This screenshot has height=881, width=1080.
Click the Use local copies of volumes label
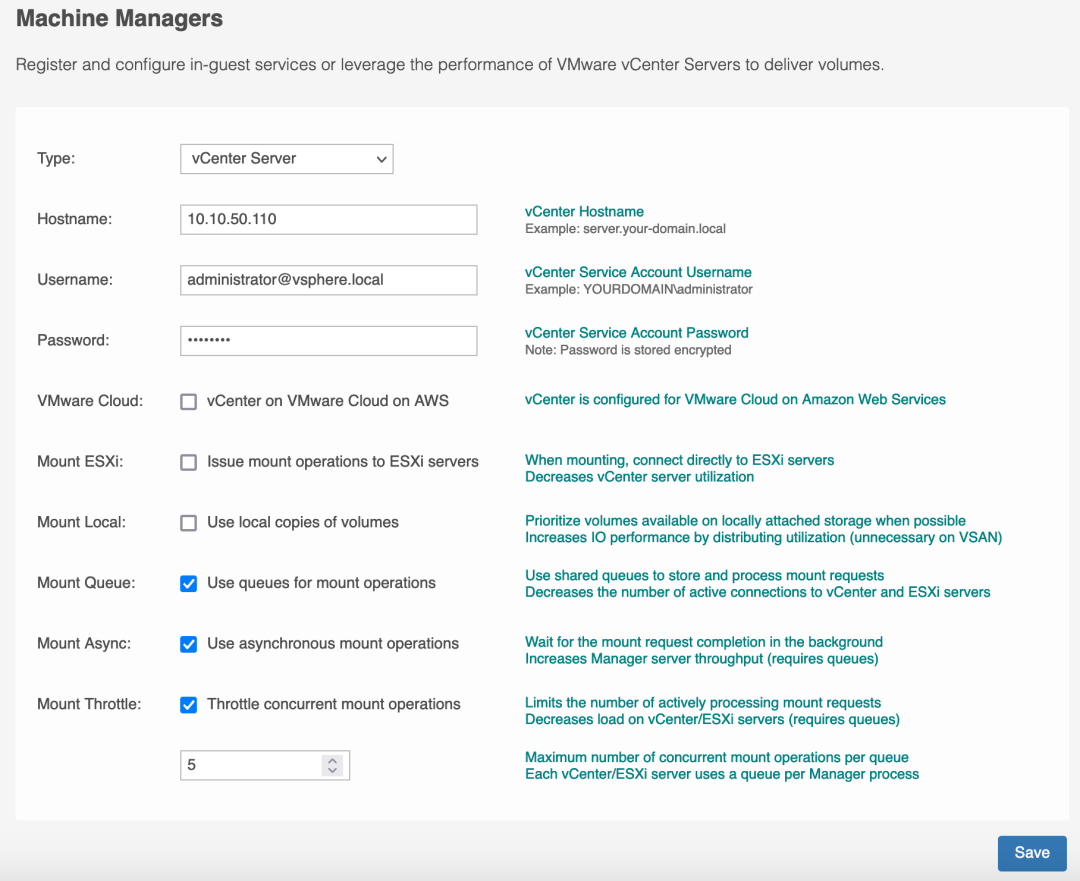pyautogui.click(x=302, y=522)
